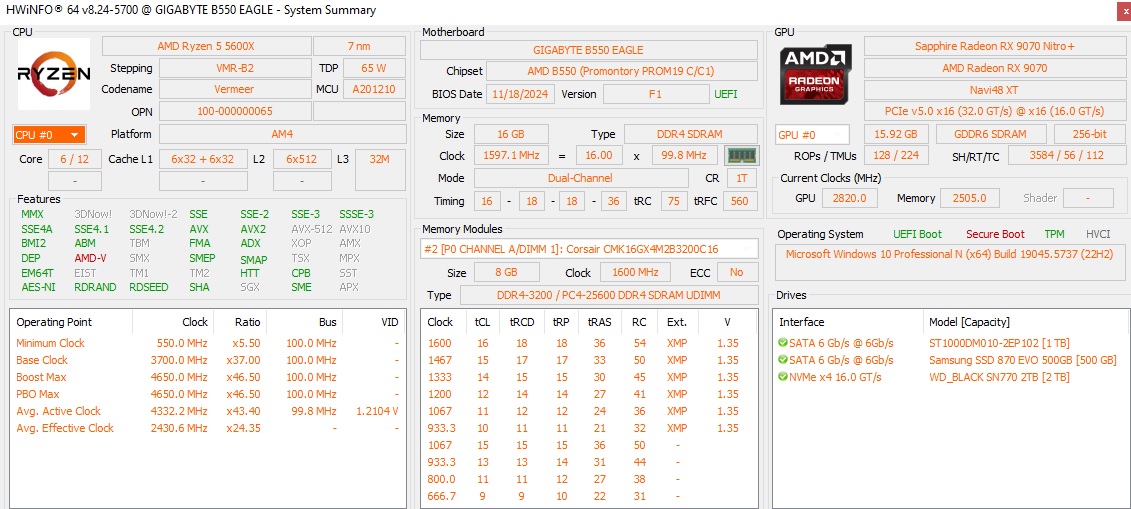
Task: Click the Secure Boot indicator
Action: [x=995, y=234]
